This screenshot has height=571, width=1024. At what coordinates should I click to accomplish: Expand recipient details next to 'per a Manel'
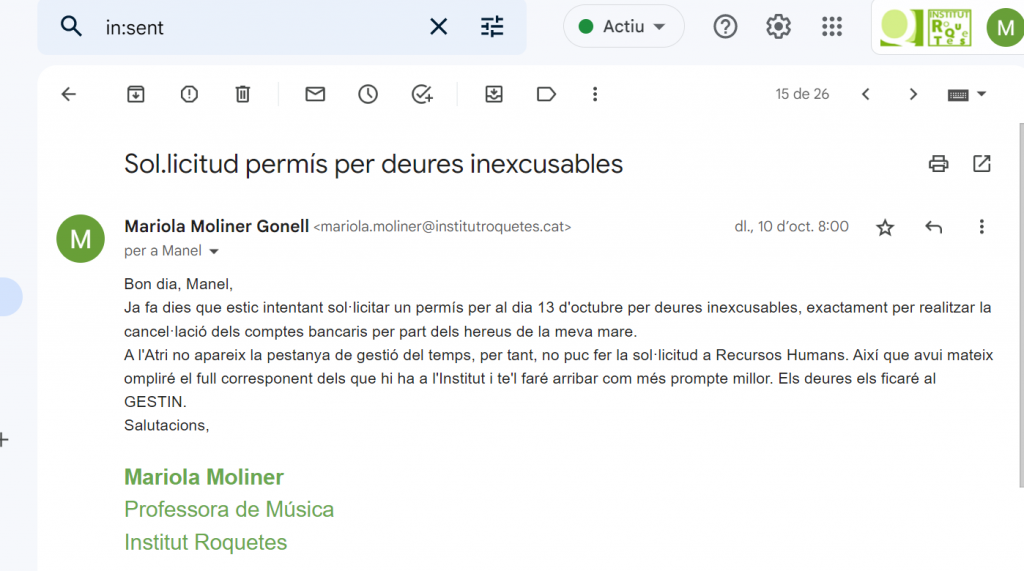214,252
